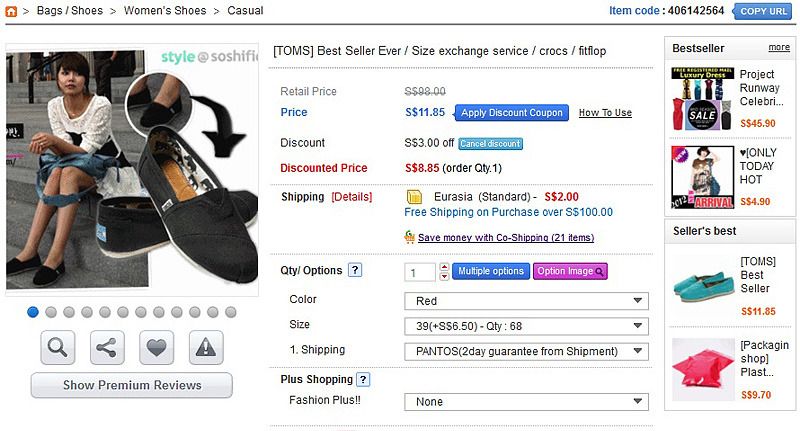
Task: Select the first image carousel dot
Action: coord(33,312)
